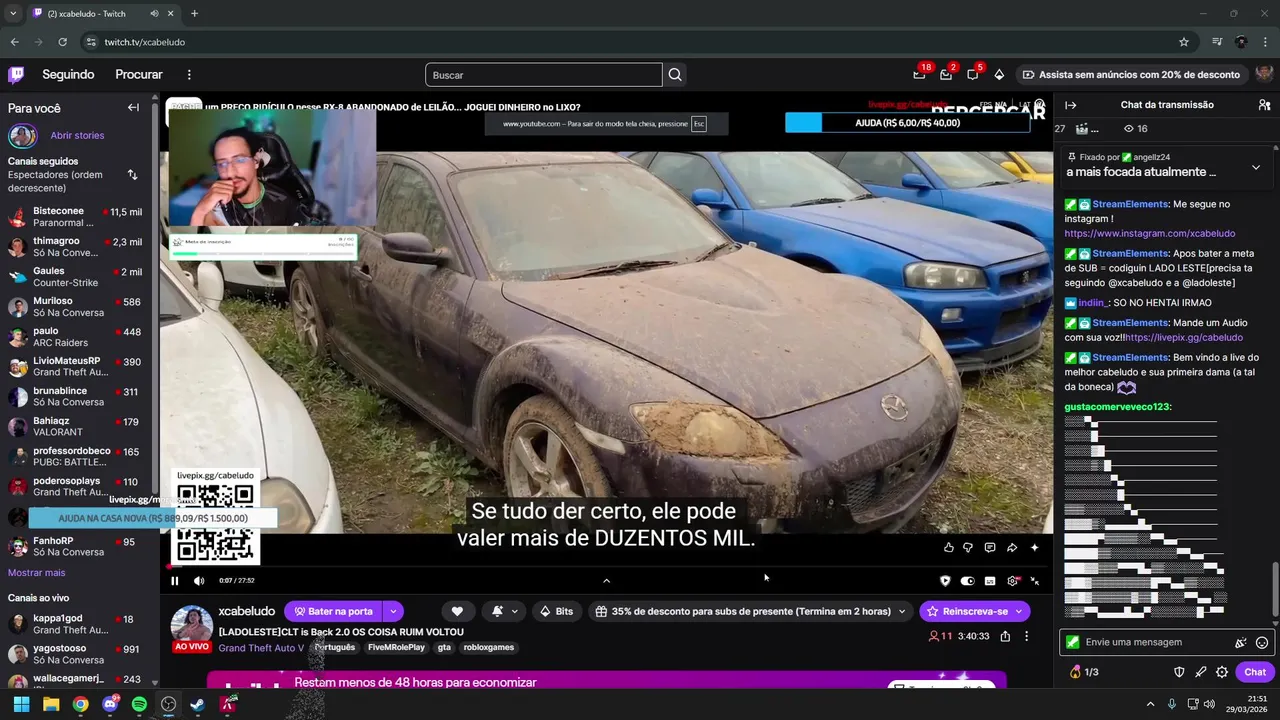Viewport: 1280px width, 720px height.
Task: Open Grand Theft Auto V category link
Action: [261, 648]
